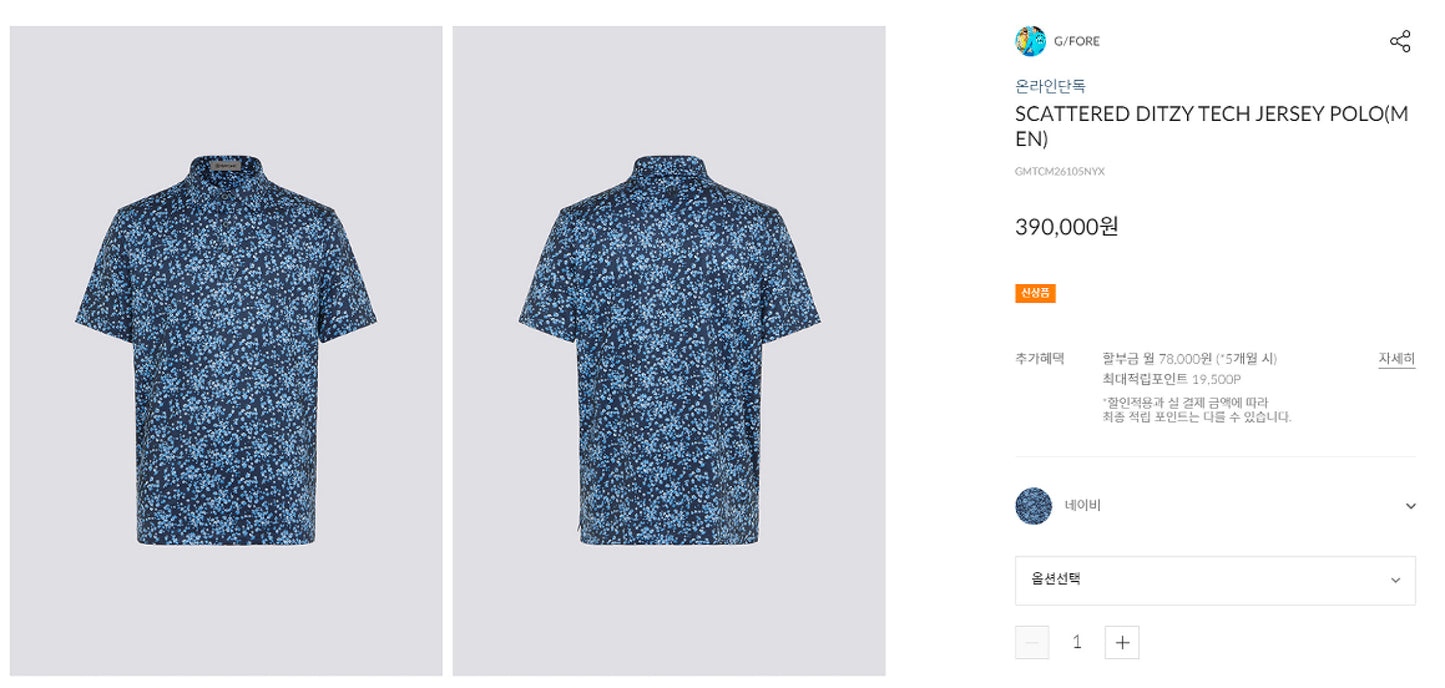Decrease quantity with the minus button
This screenshot has height=688, width=1445.
(x=1032, y=642)
